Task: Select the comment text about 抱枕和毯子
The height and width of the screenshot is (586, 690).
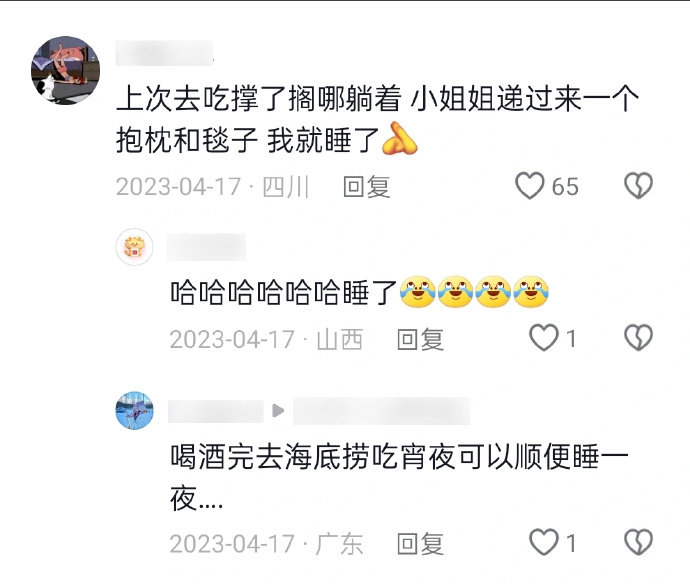Action: click(x=377, y=119)
